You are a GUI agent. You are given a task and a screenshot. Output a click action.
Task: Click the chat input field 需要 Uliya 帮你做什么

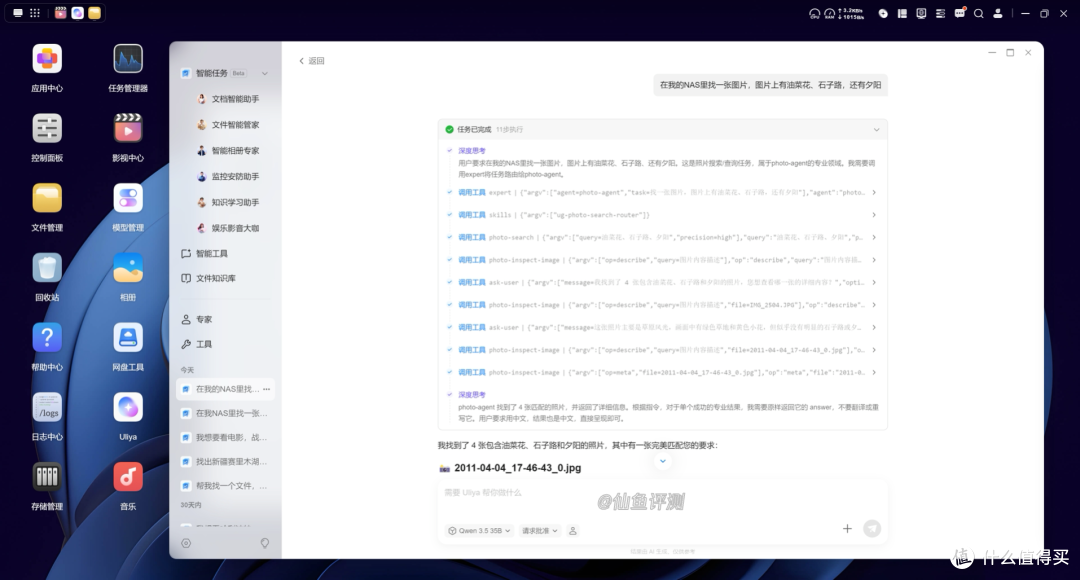tap(661, 493)
